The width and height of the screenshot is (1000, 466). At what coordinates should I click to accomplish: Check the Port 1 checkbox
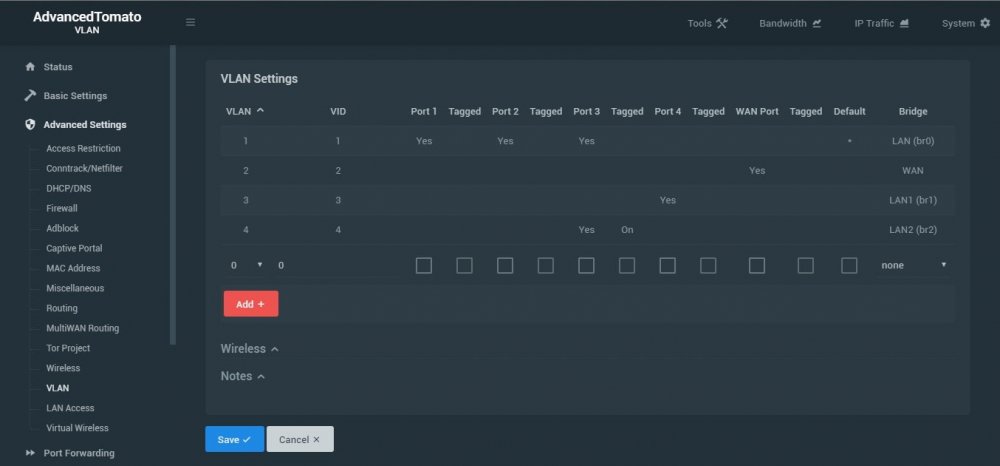click(x=423, y=265)
